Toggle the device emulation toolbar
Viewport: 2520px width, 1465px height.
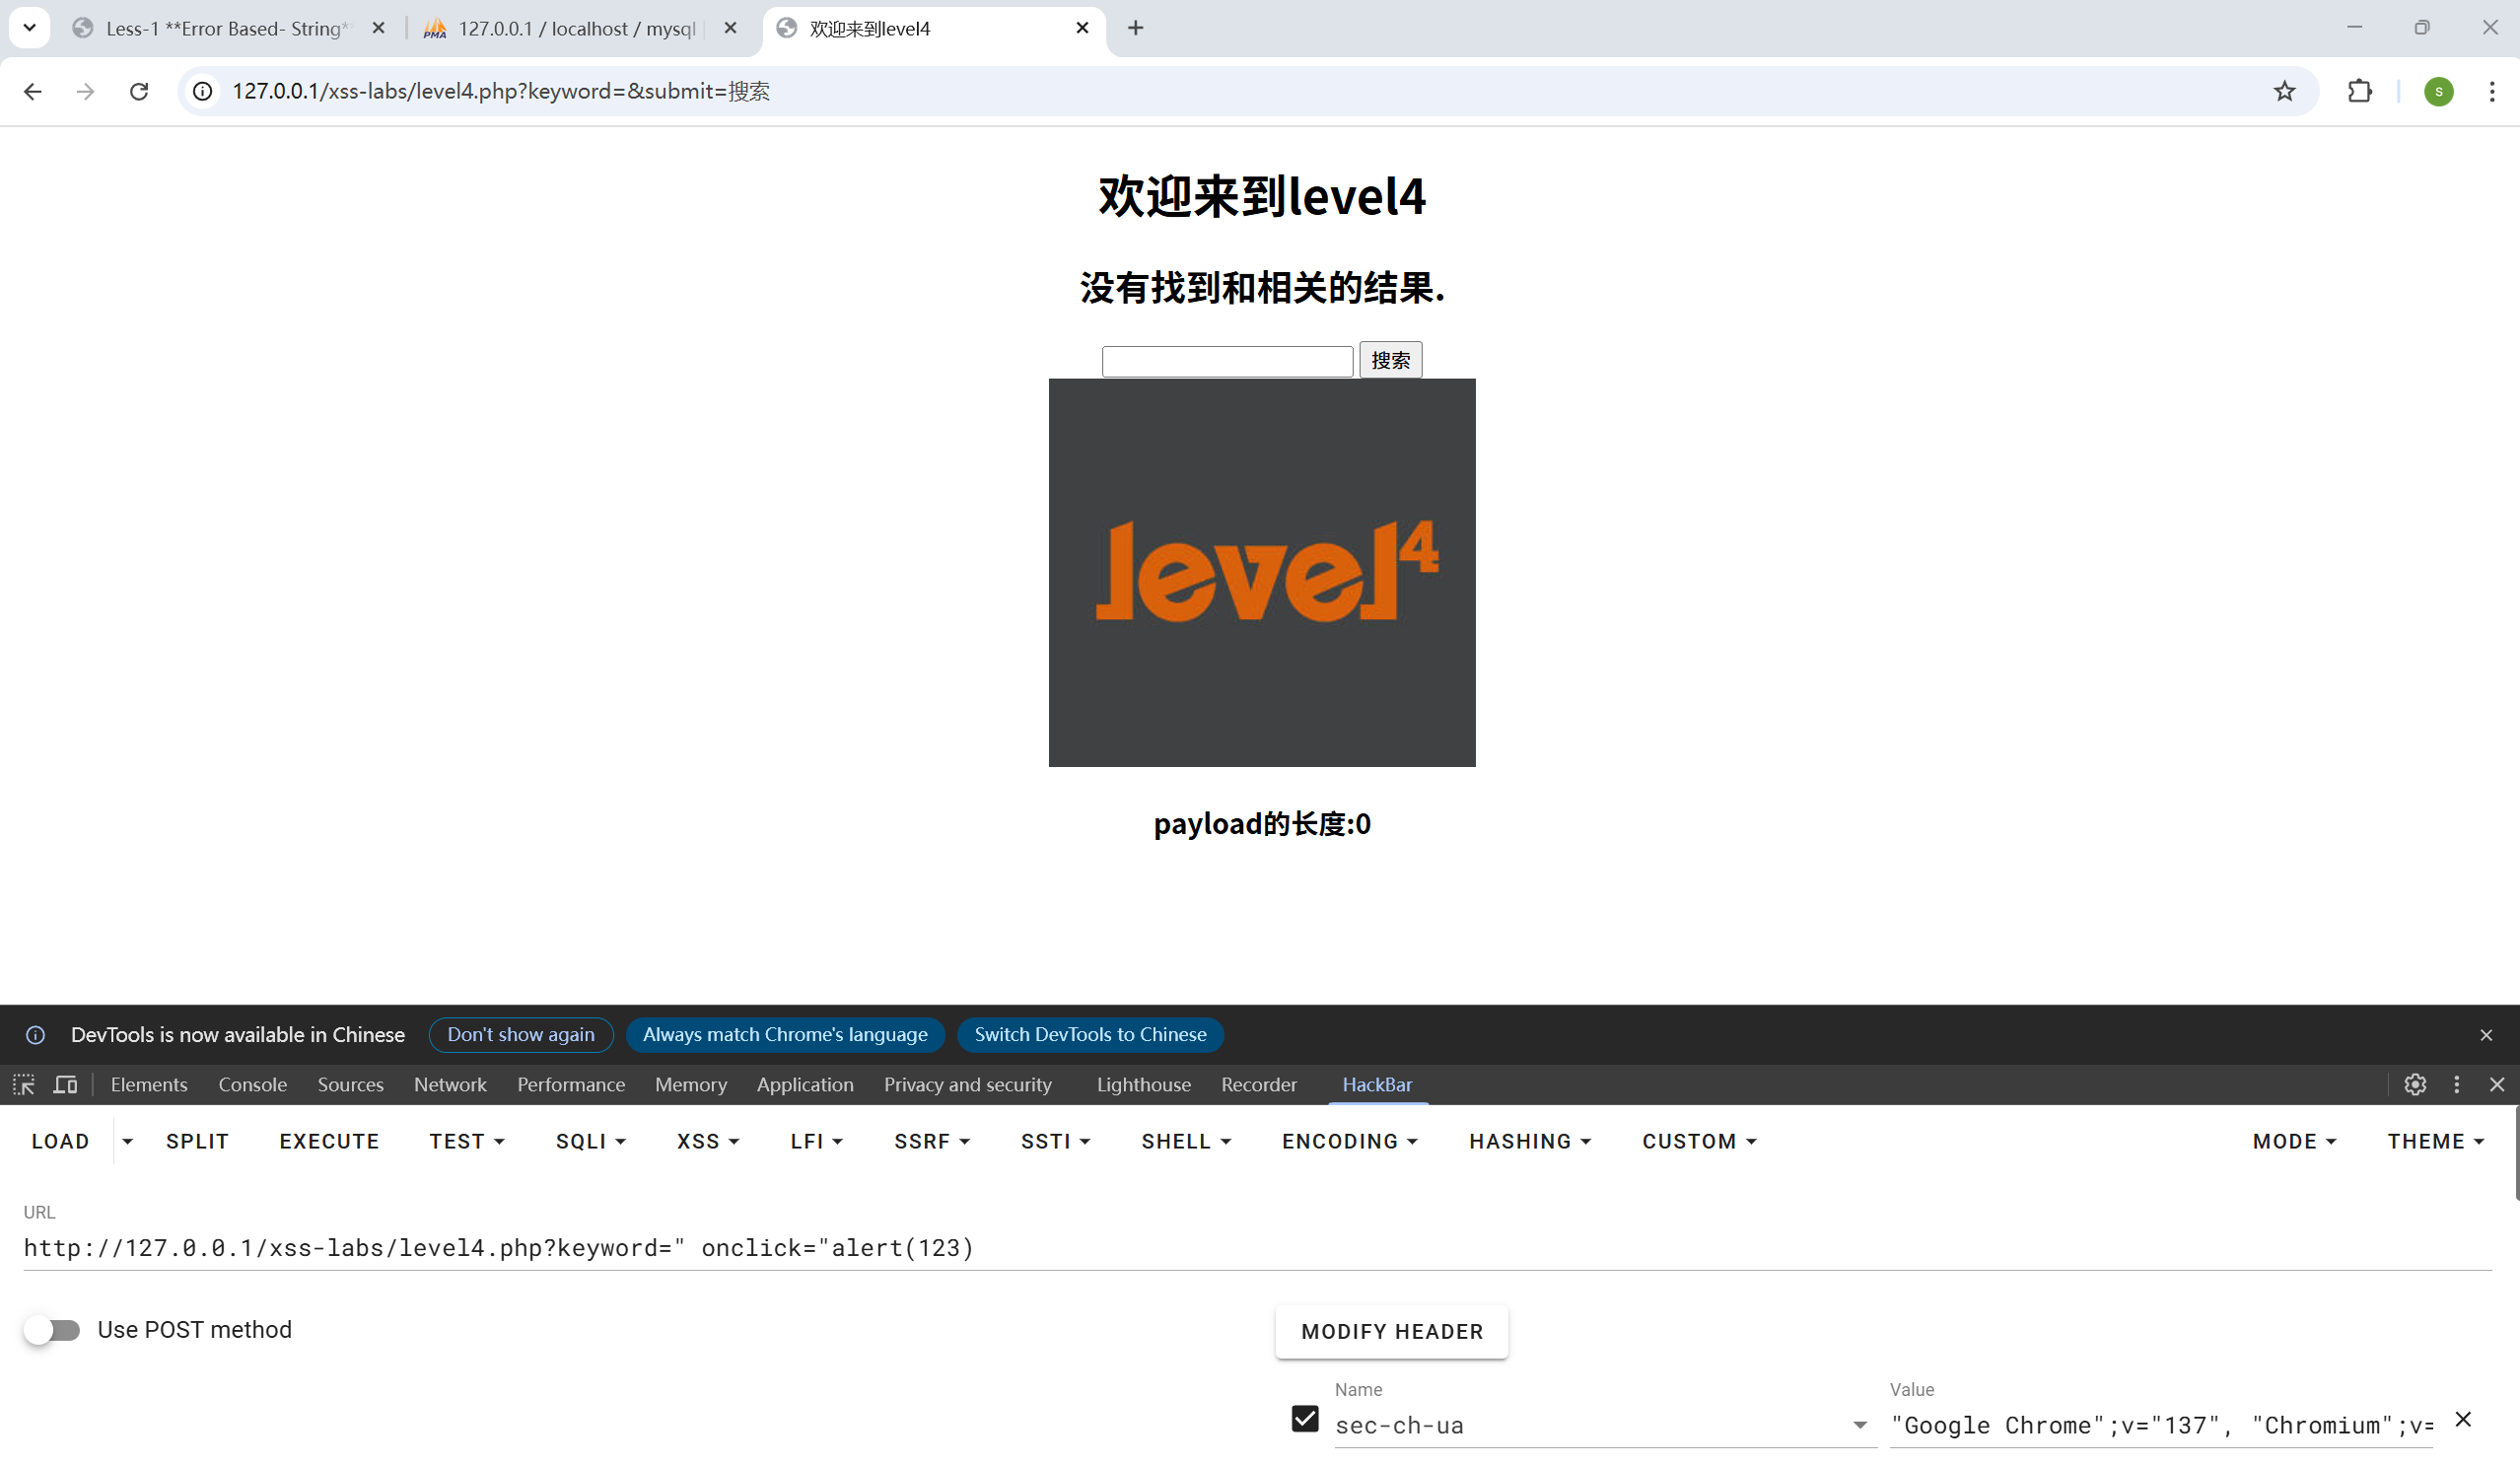coord(64,1084)
